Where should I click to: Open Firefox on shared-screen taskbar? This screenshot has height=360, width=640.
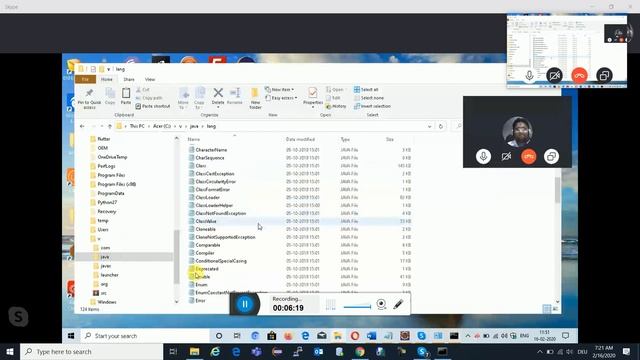(288, 336)
